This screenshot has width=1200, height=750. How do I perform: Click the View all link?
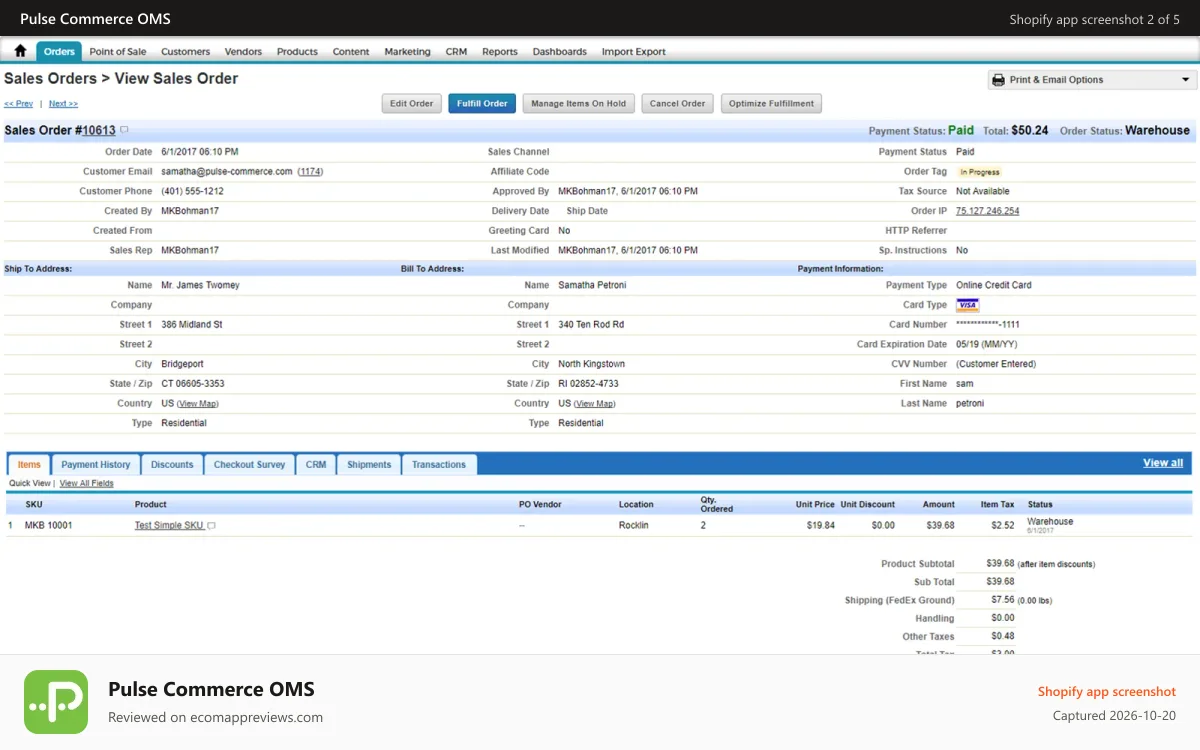tap(1163, 463)
